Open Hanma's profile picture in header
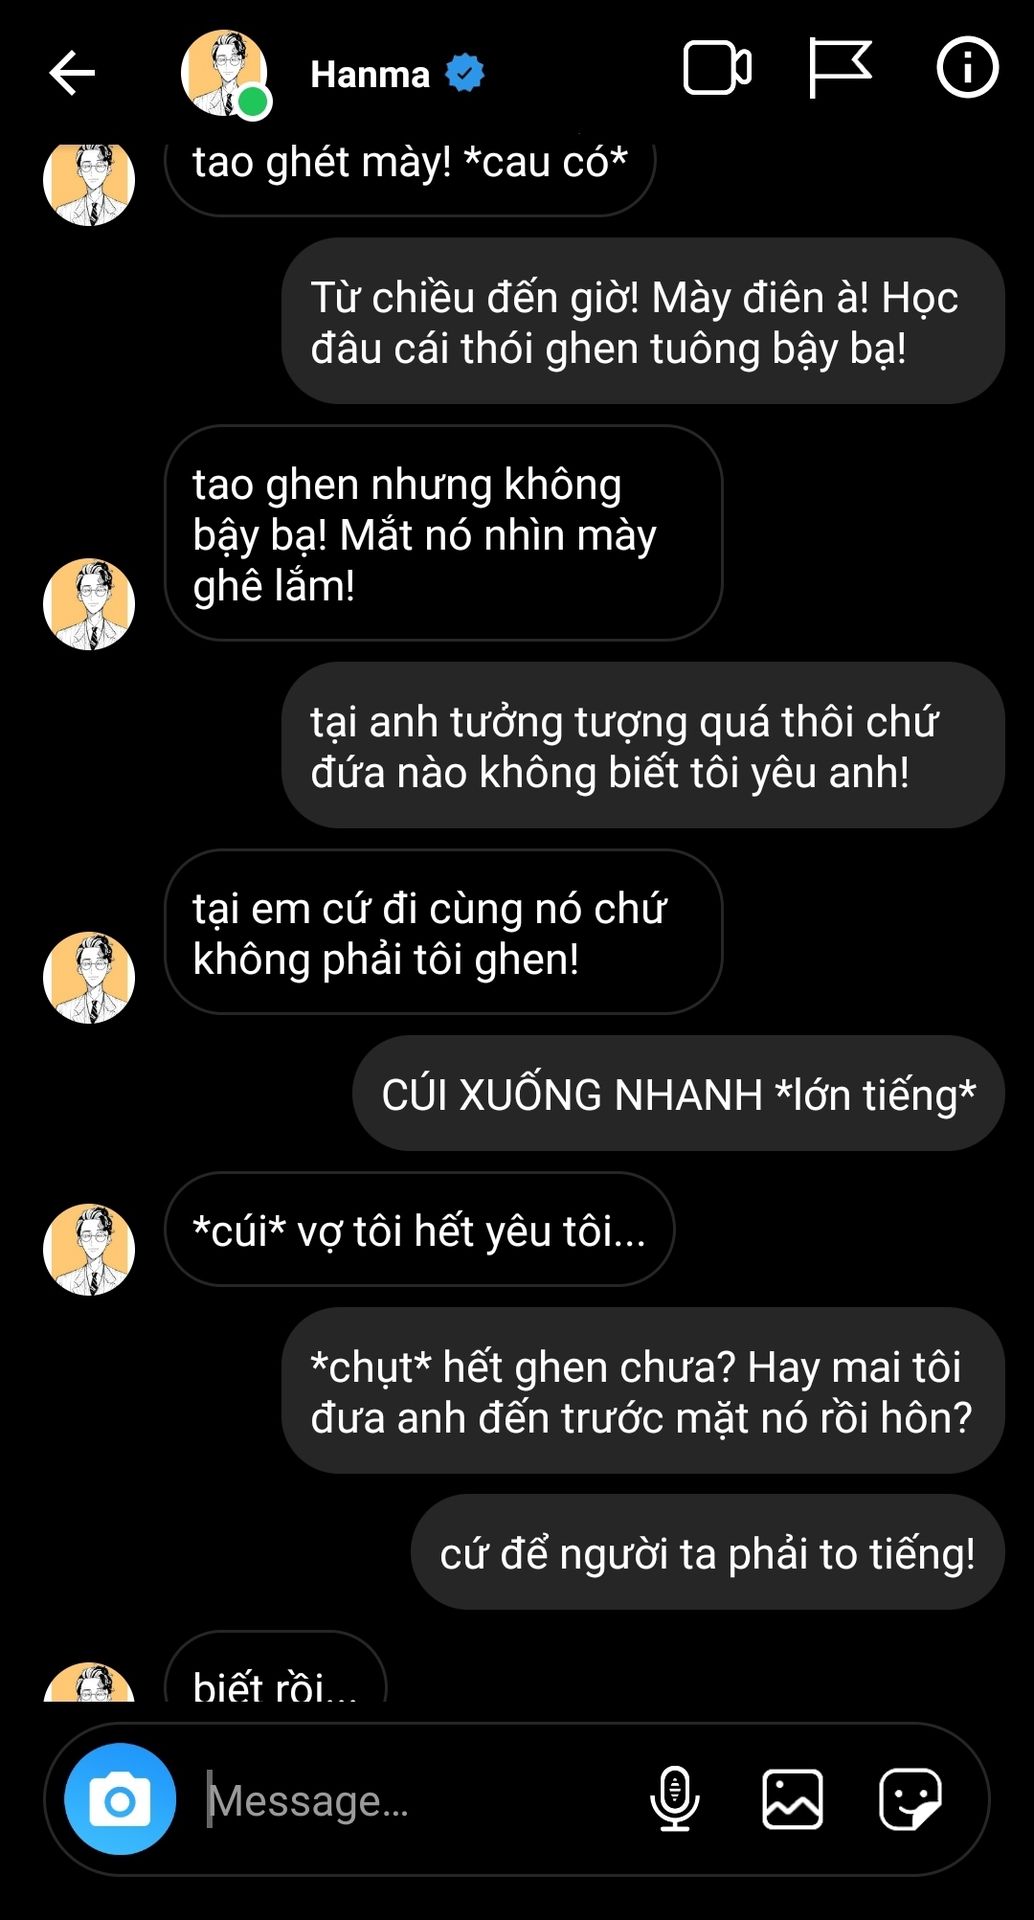 pos(224,73)
